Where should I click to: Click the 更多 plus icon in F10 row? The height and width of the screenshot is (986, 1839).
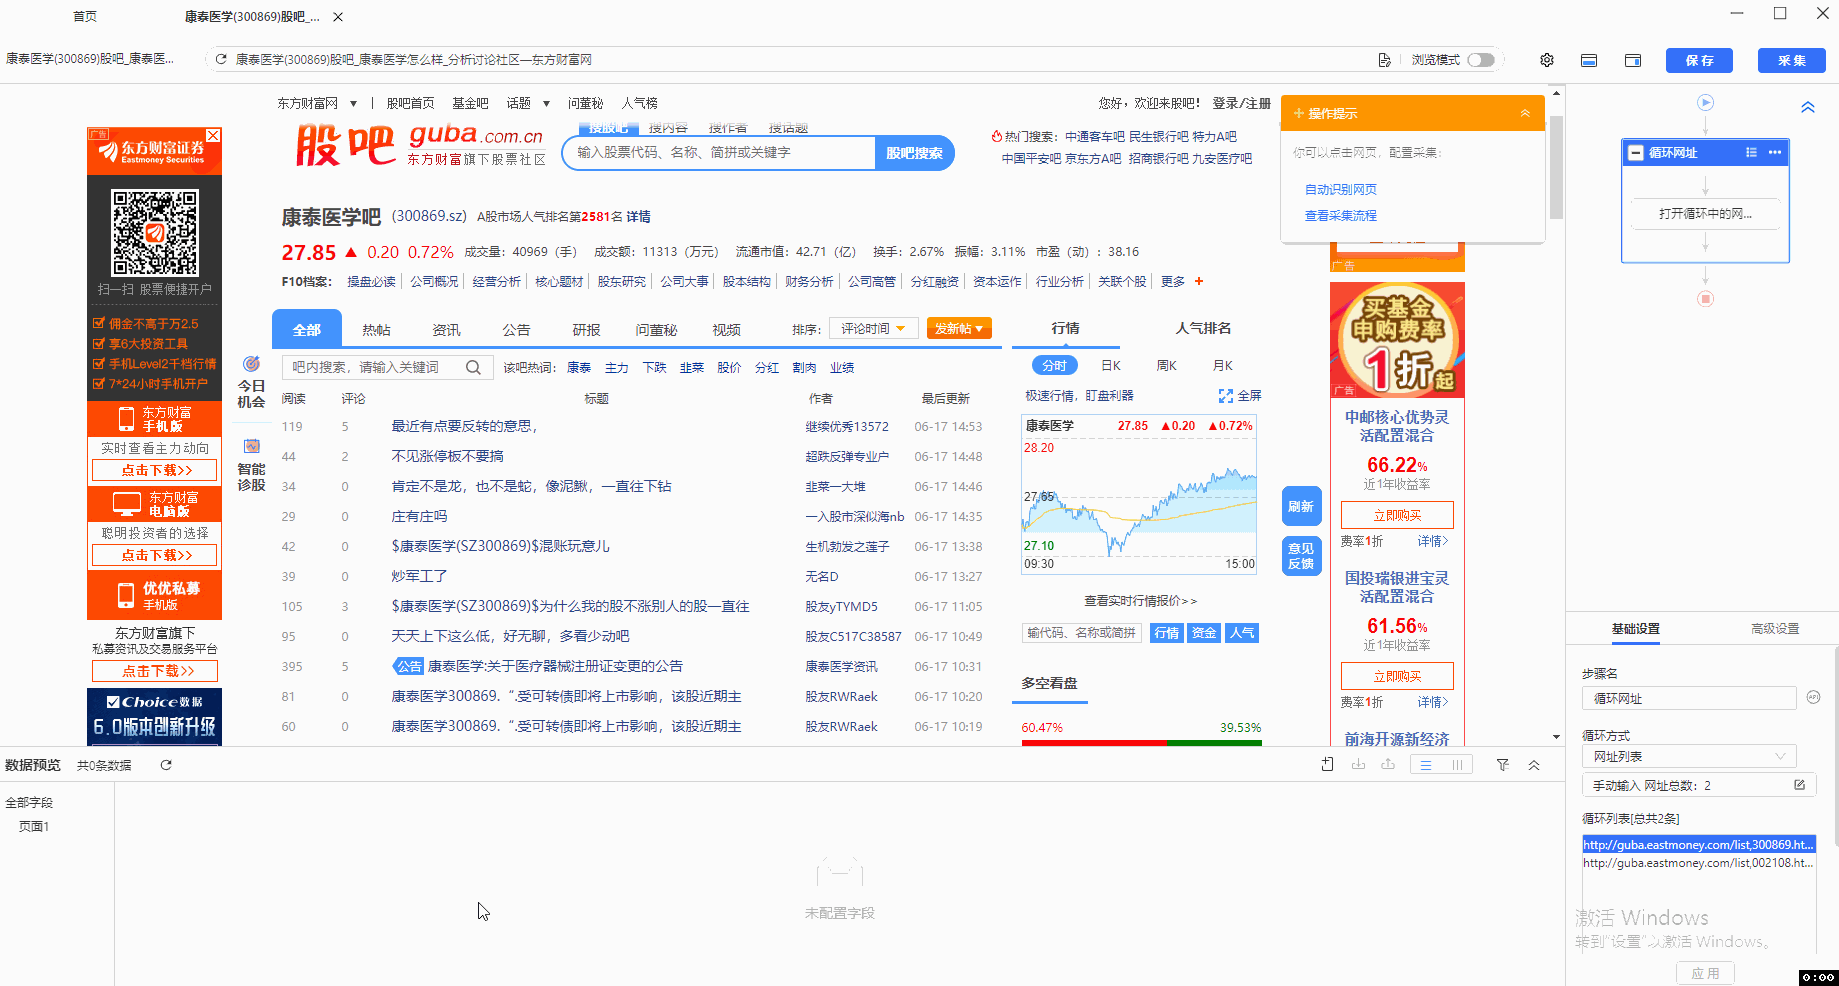click(x=1199, y=281)
